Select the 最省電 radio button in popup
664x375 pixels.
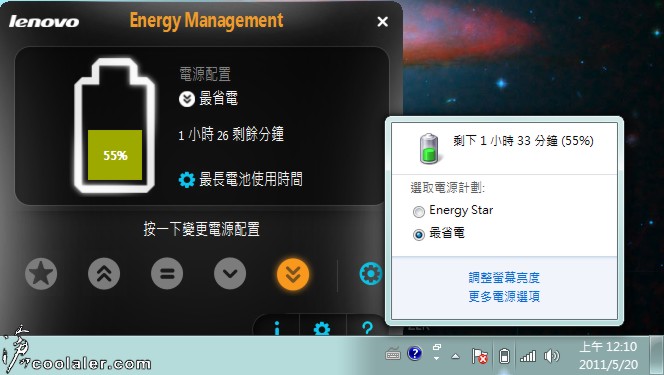(x=419, y=234)
